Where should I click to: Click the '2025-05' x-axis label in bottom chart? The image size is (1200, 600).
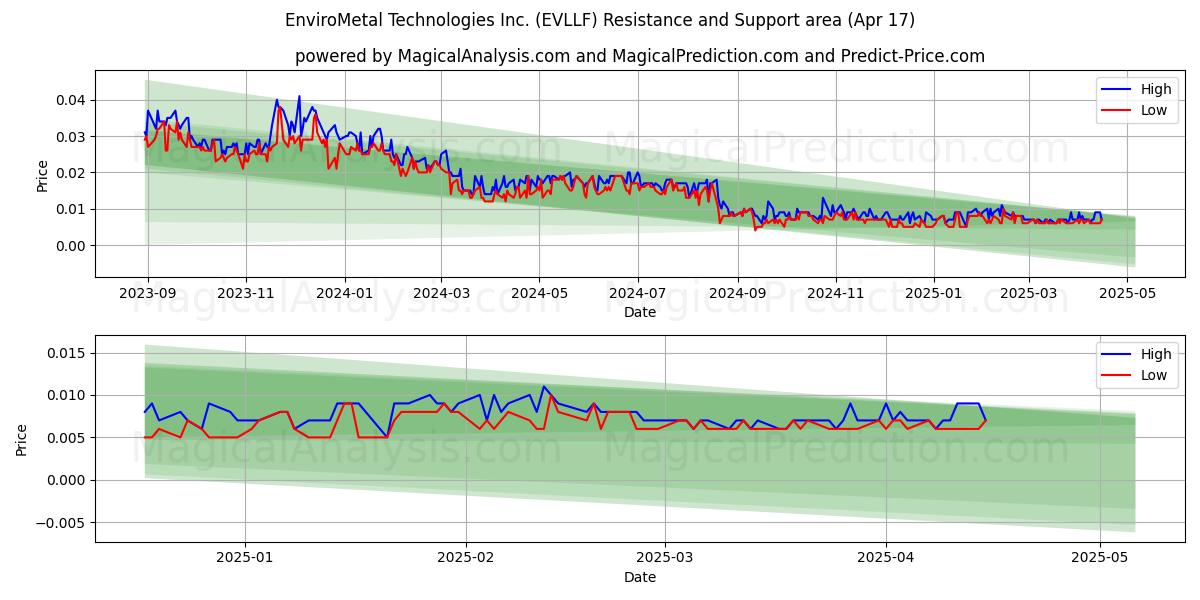coord(1099,559)
